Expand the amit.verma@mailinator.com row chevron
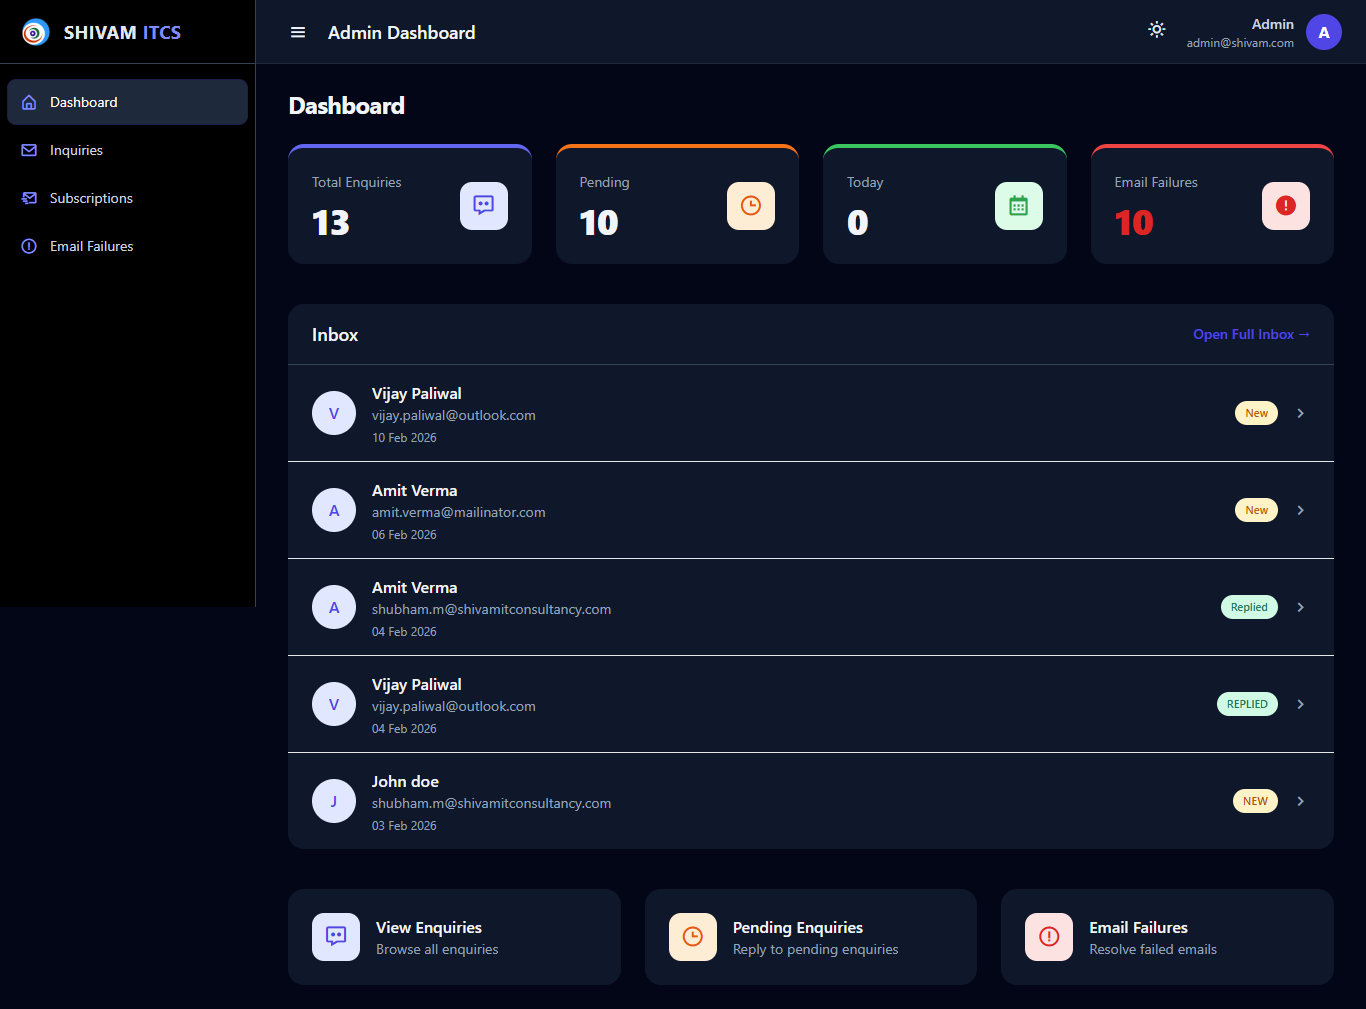 click(x=1300, y=511)
